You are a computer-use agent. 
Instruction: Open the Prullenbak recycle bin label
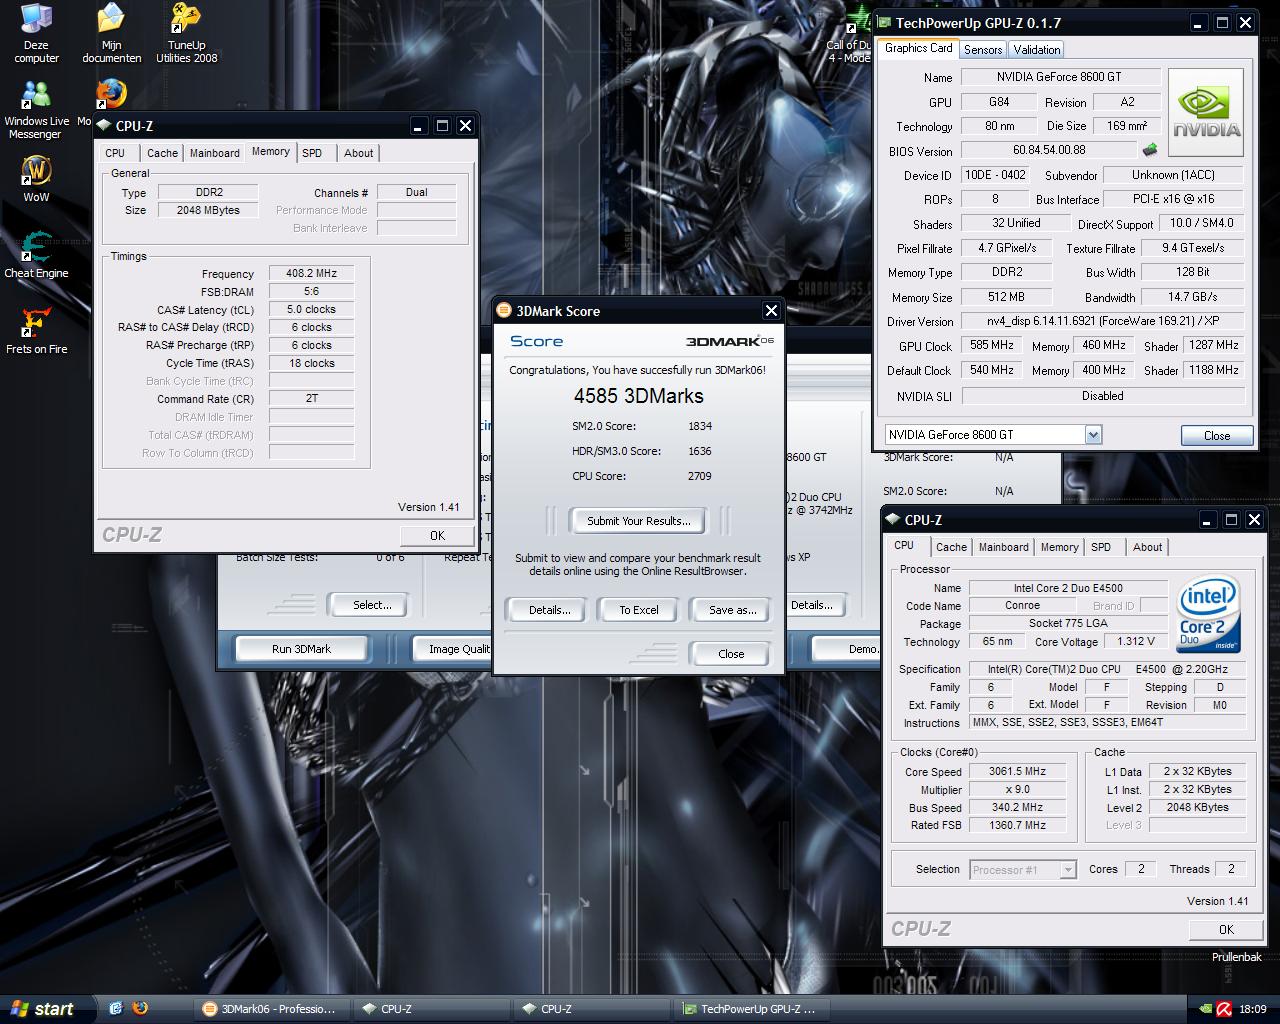[x=1237, y=957]
